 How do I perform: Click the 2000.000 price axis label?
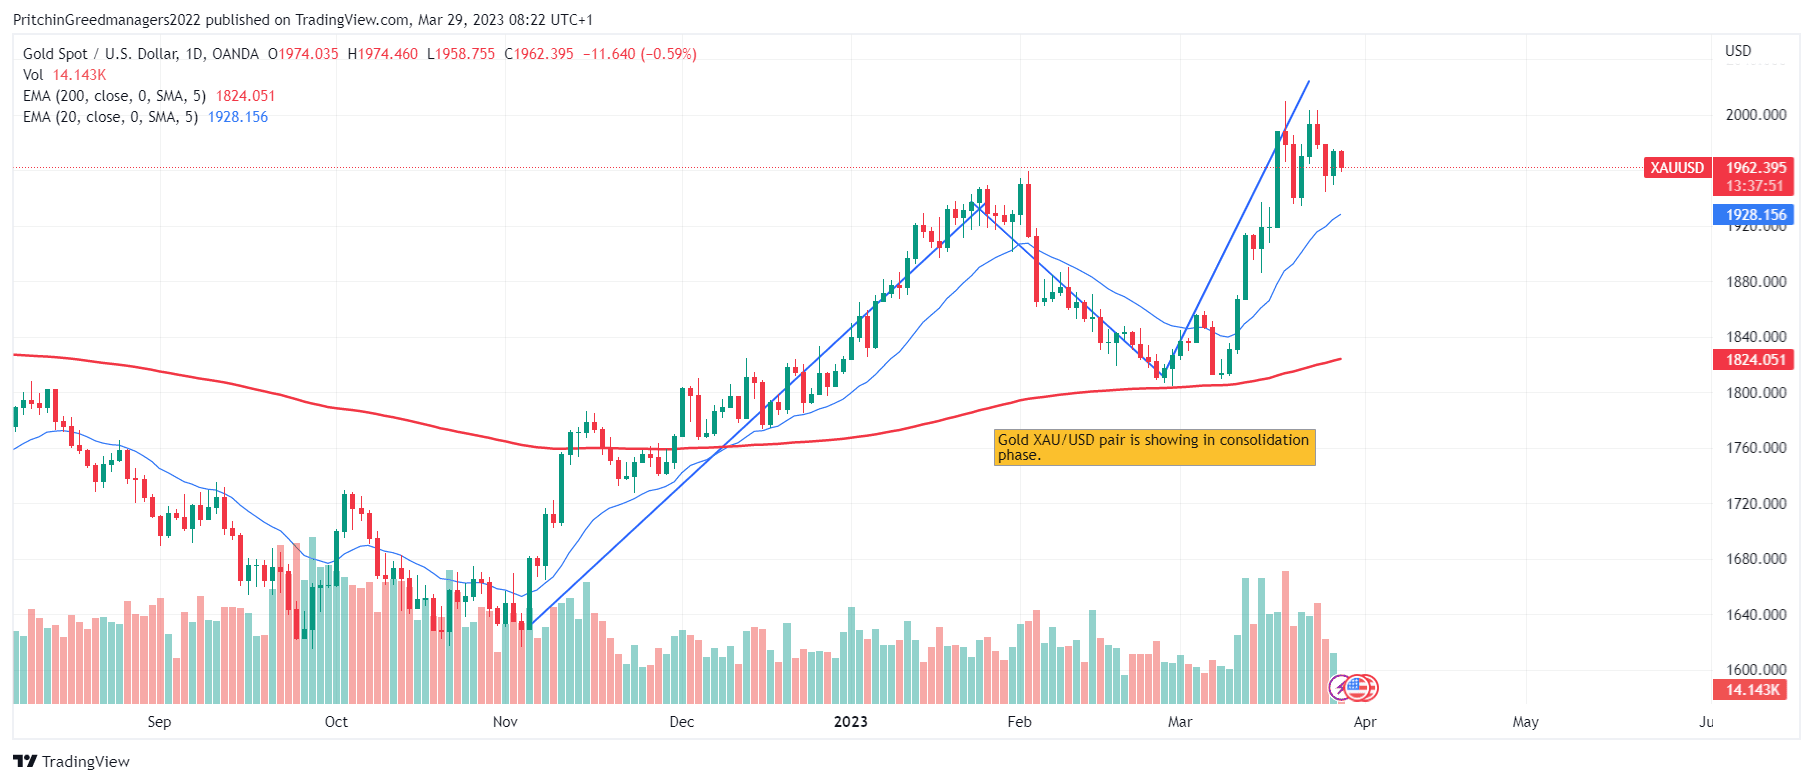click(x=1756, y=115)
